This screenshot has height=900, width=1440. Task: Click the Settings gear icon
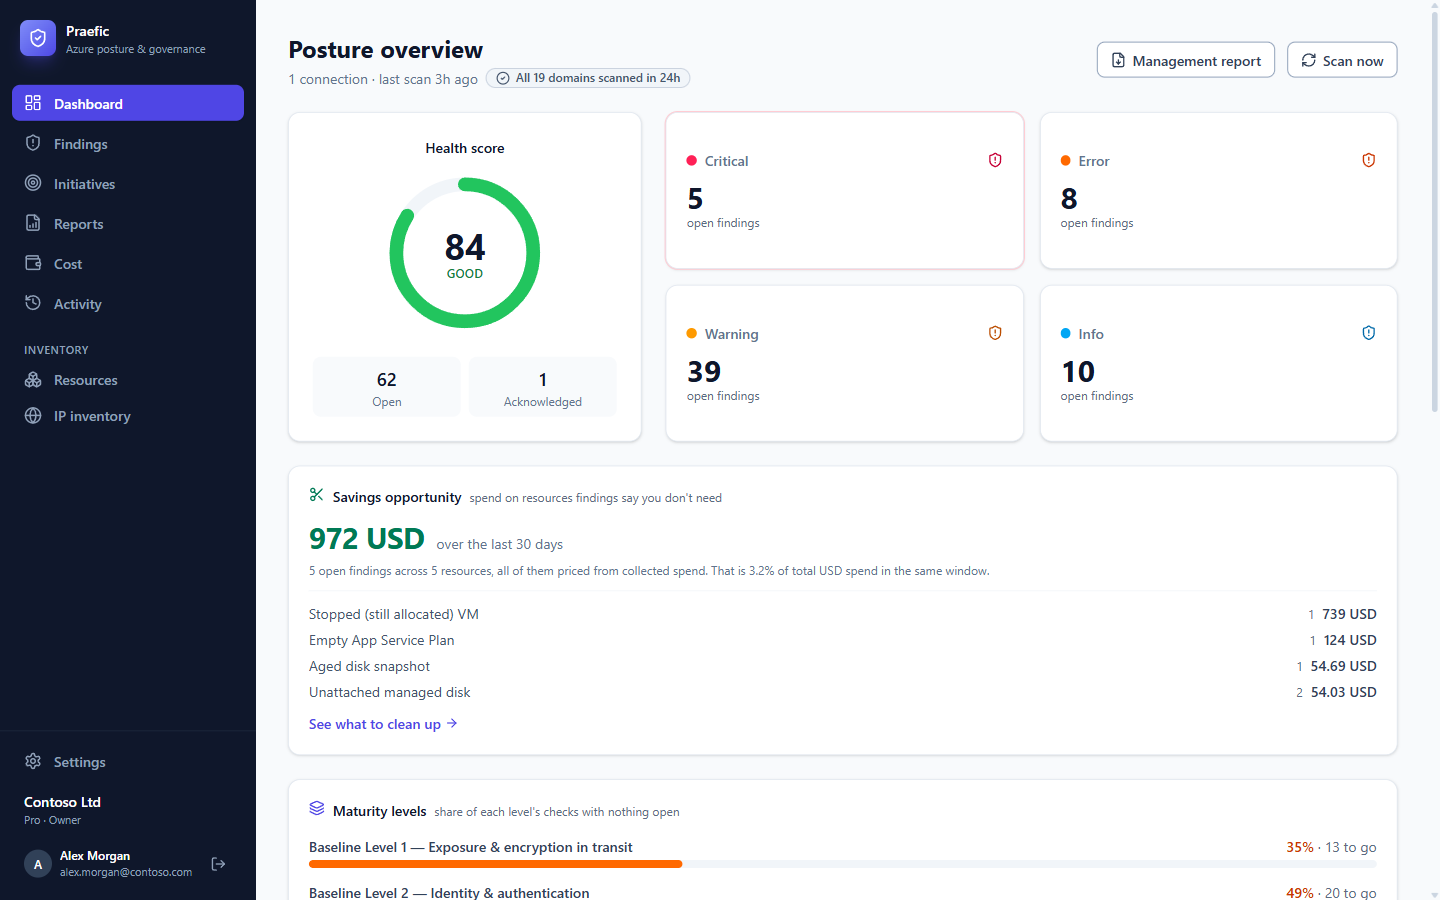pyautogui.click(x=33, y=761)
